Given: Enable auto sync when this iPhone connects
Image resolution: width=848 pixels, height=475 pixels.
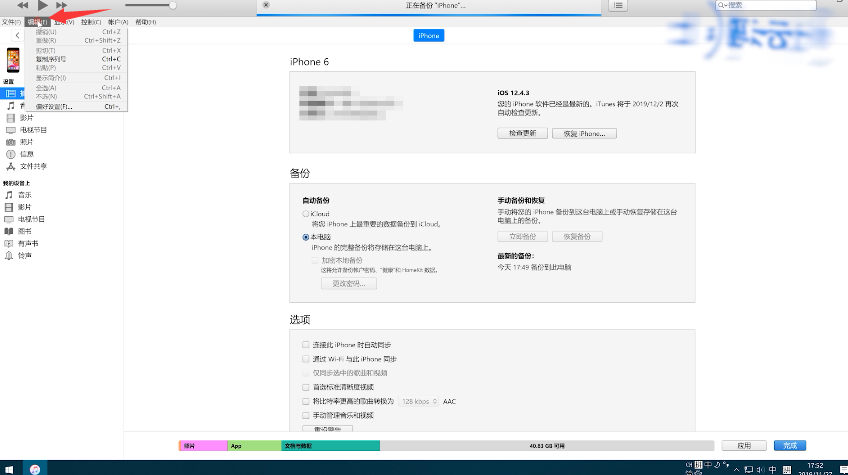Looking at the screenshot, I should point(306,345).
